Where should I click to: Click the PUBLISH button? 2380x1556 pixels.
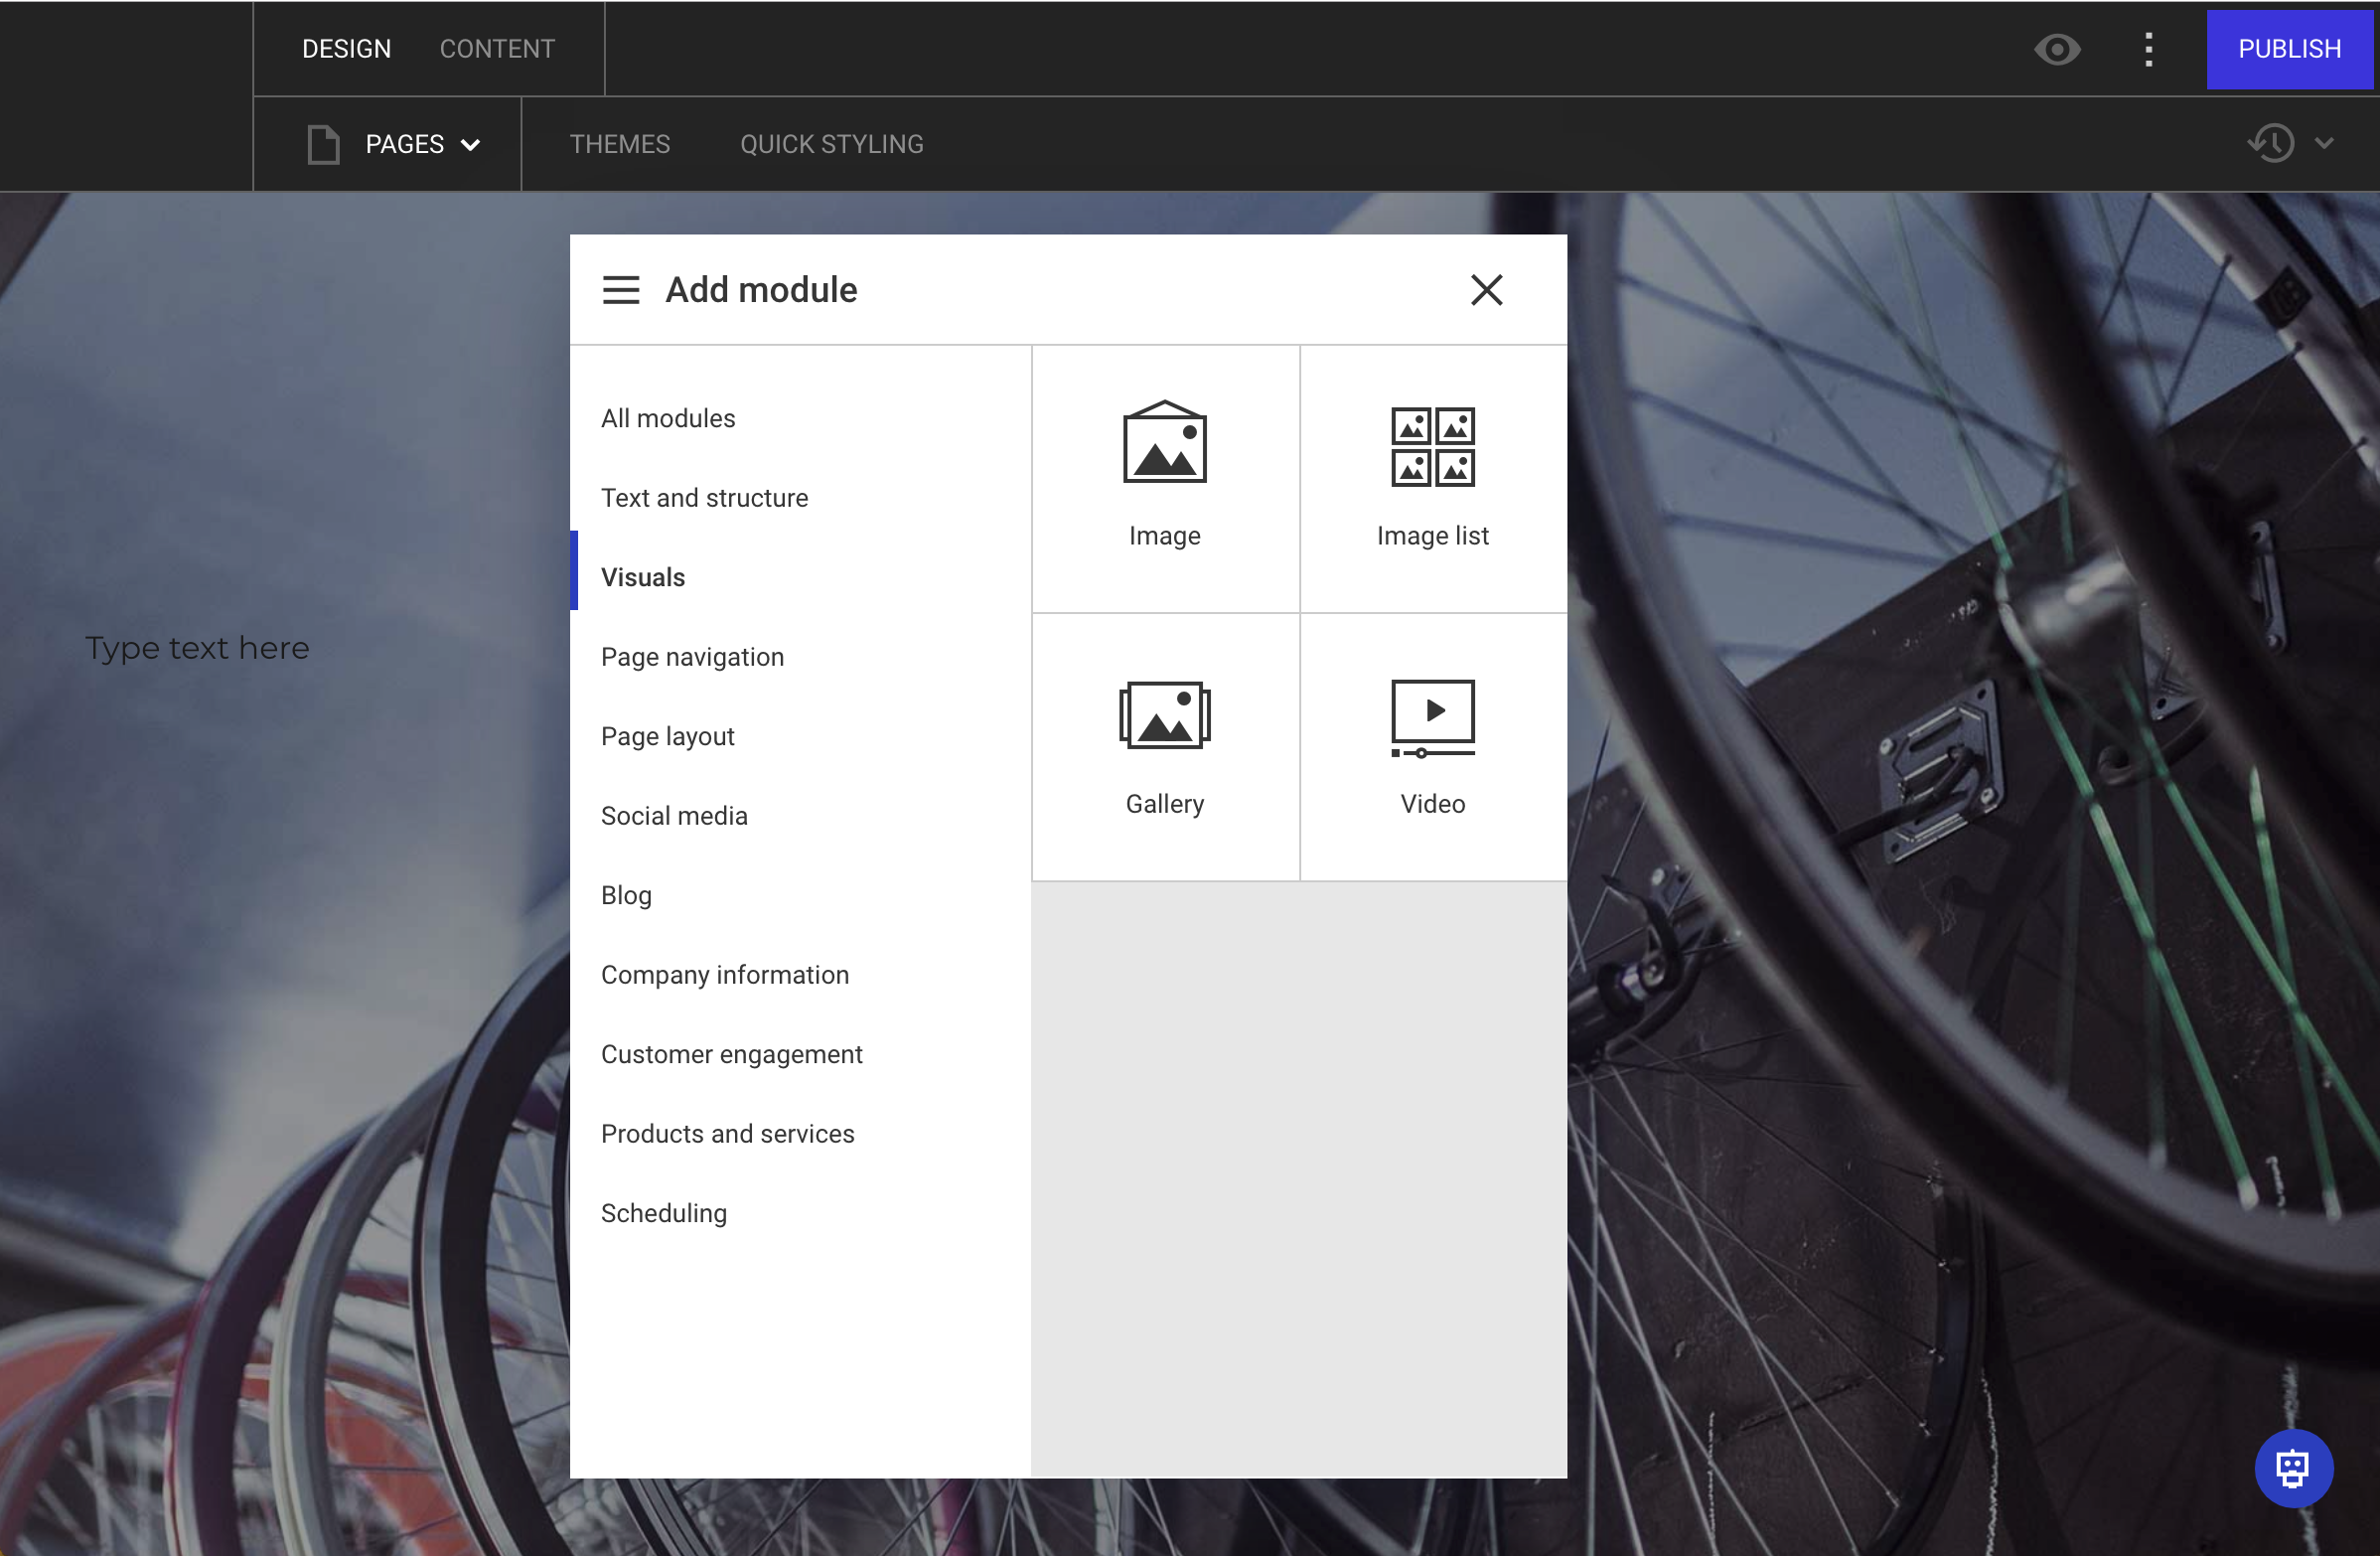point(2289,48)
